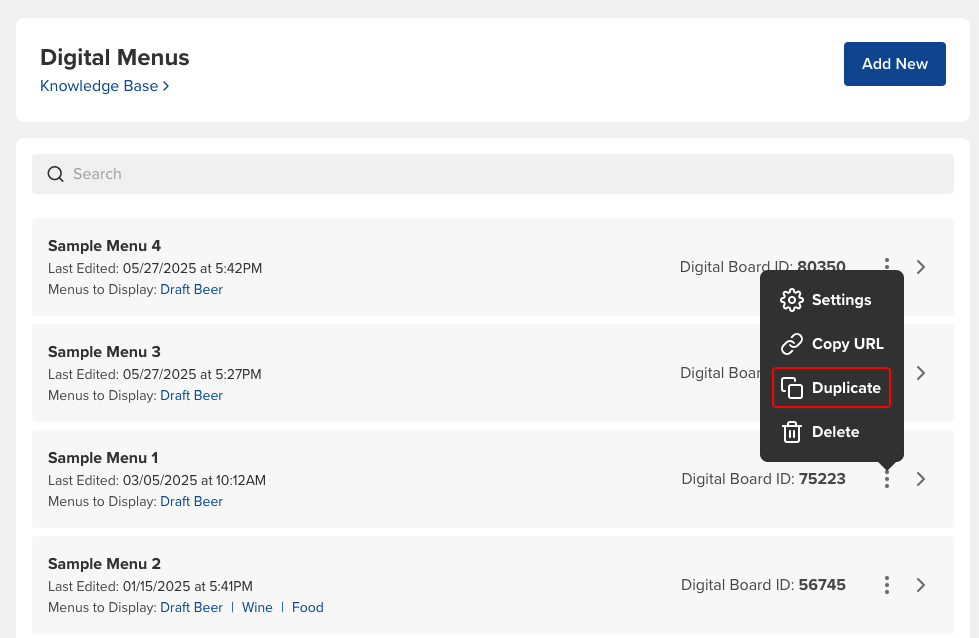The height and width of the screenshot is (638, 979).
Task: Click the Food link on Sample Menu 2
Action: coord(307,607)
